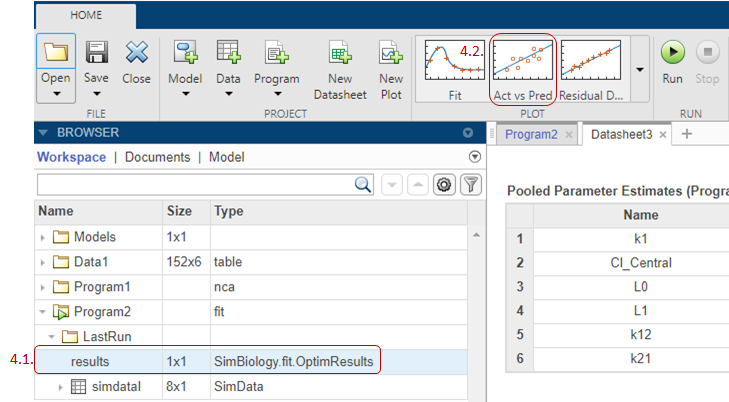Run the program with Run button
Image resolution: width=729 pixels, height=402 pixels.
(673, 53)
